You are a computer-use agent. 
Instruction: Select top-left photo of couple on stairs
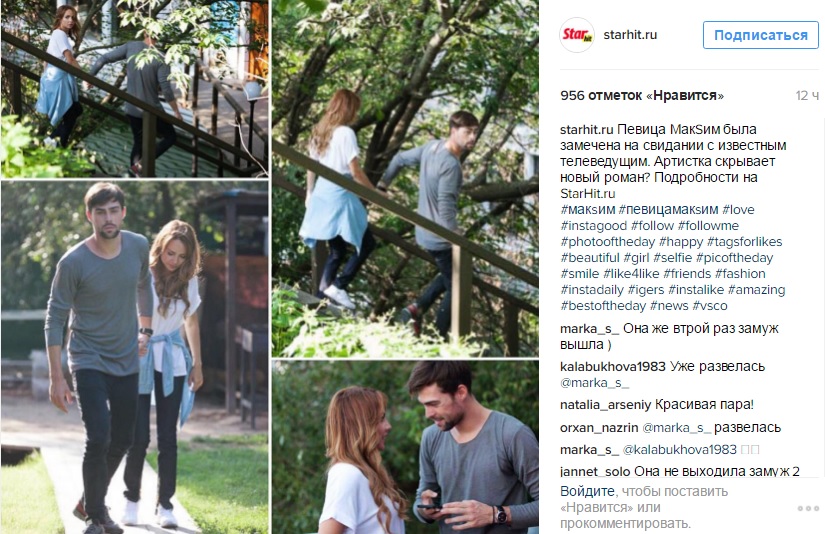click(135, 88)
